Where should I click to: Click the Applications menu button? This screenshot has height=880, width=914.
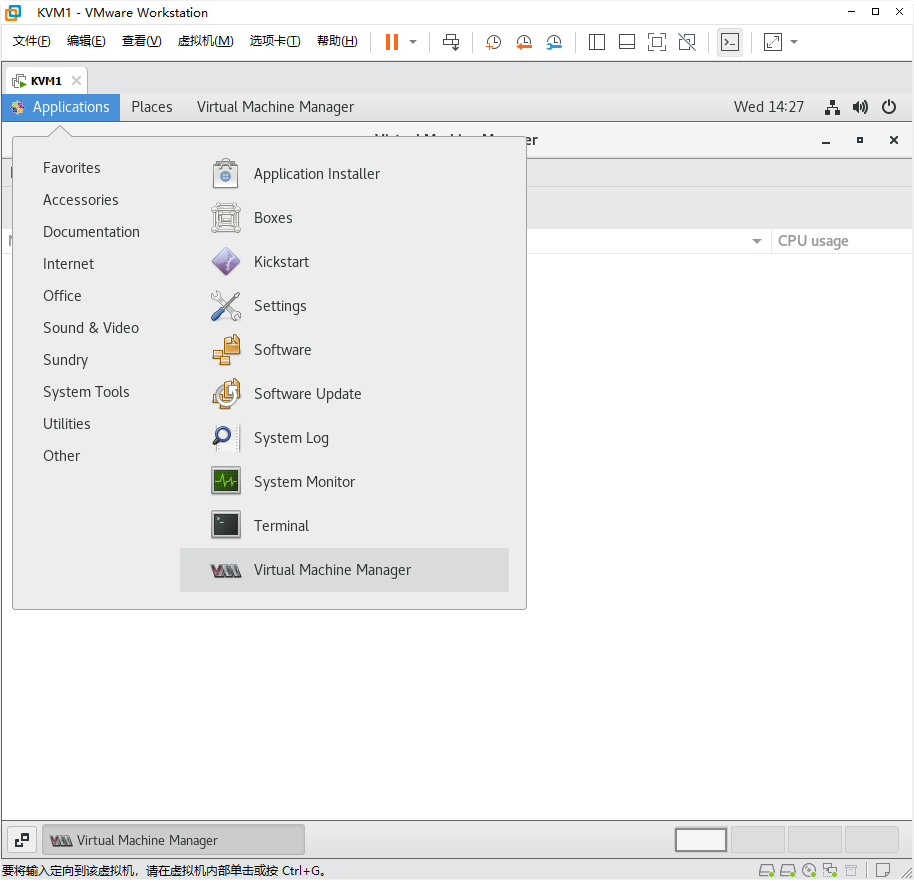coord(61,107)
